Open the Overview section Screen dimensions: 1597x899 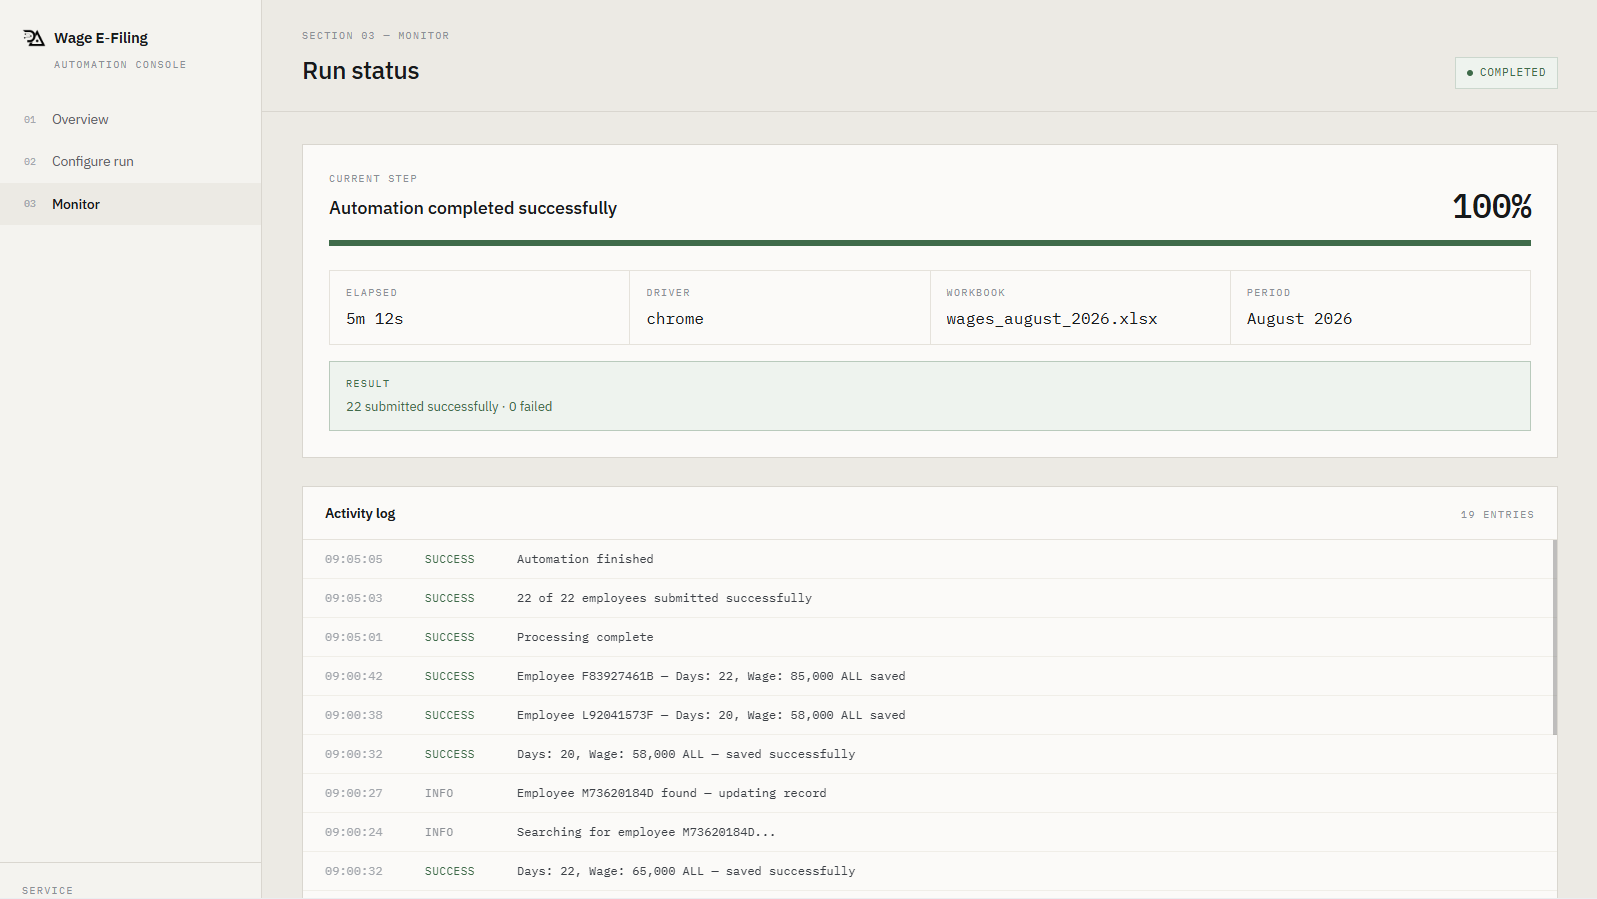click(x=130, y=119)
